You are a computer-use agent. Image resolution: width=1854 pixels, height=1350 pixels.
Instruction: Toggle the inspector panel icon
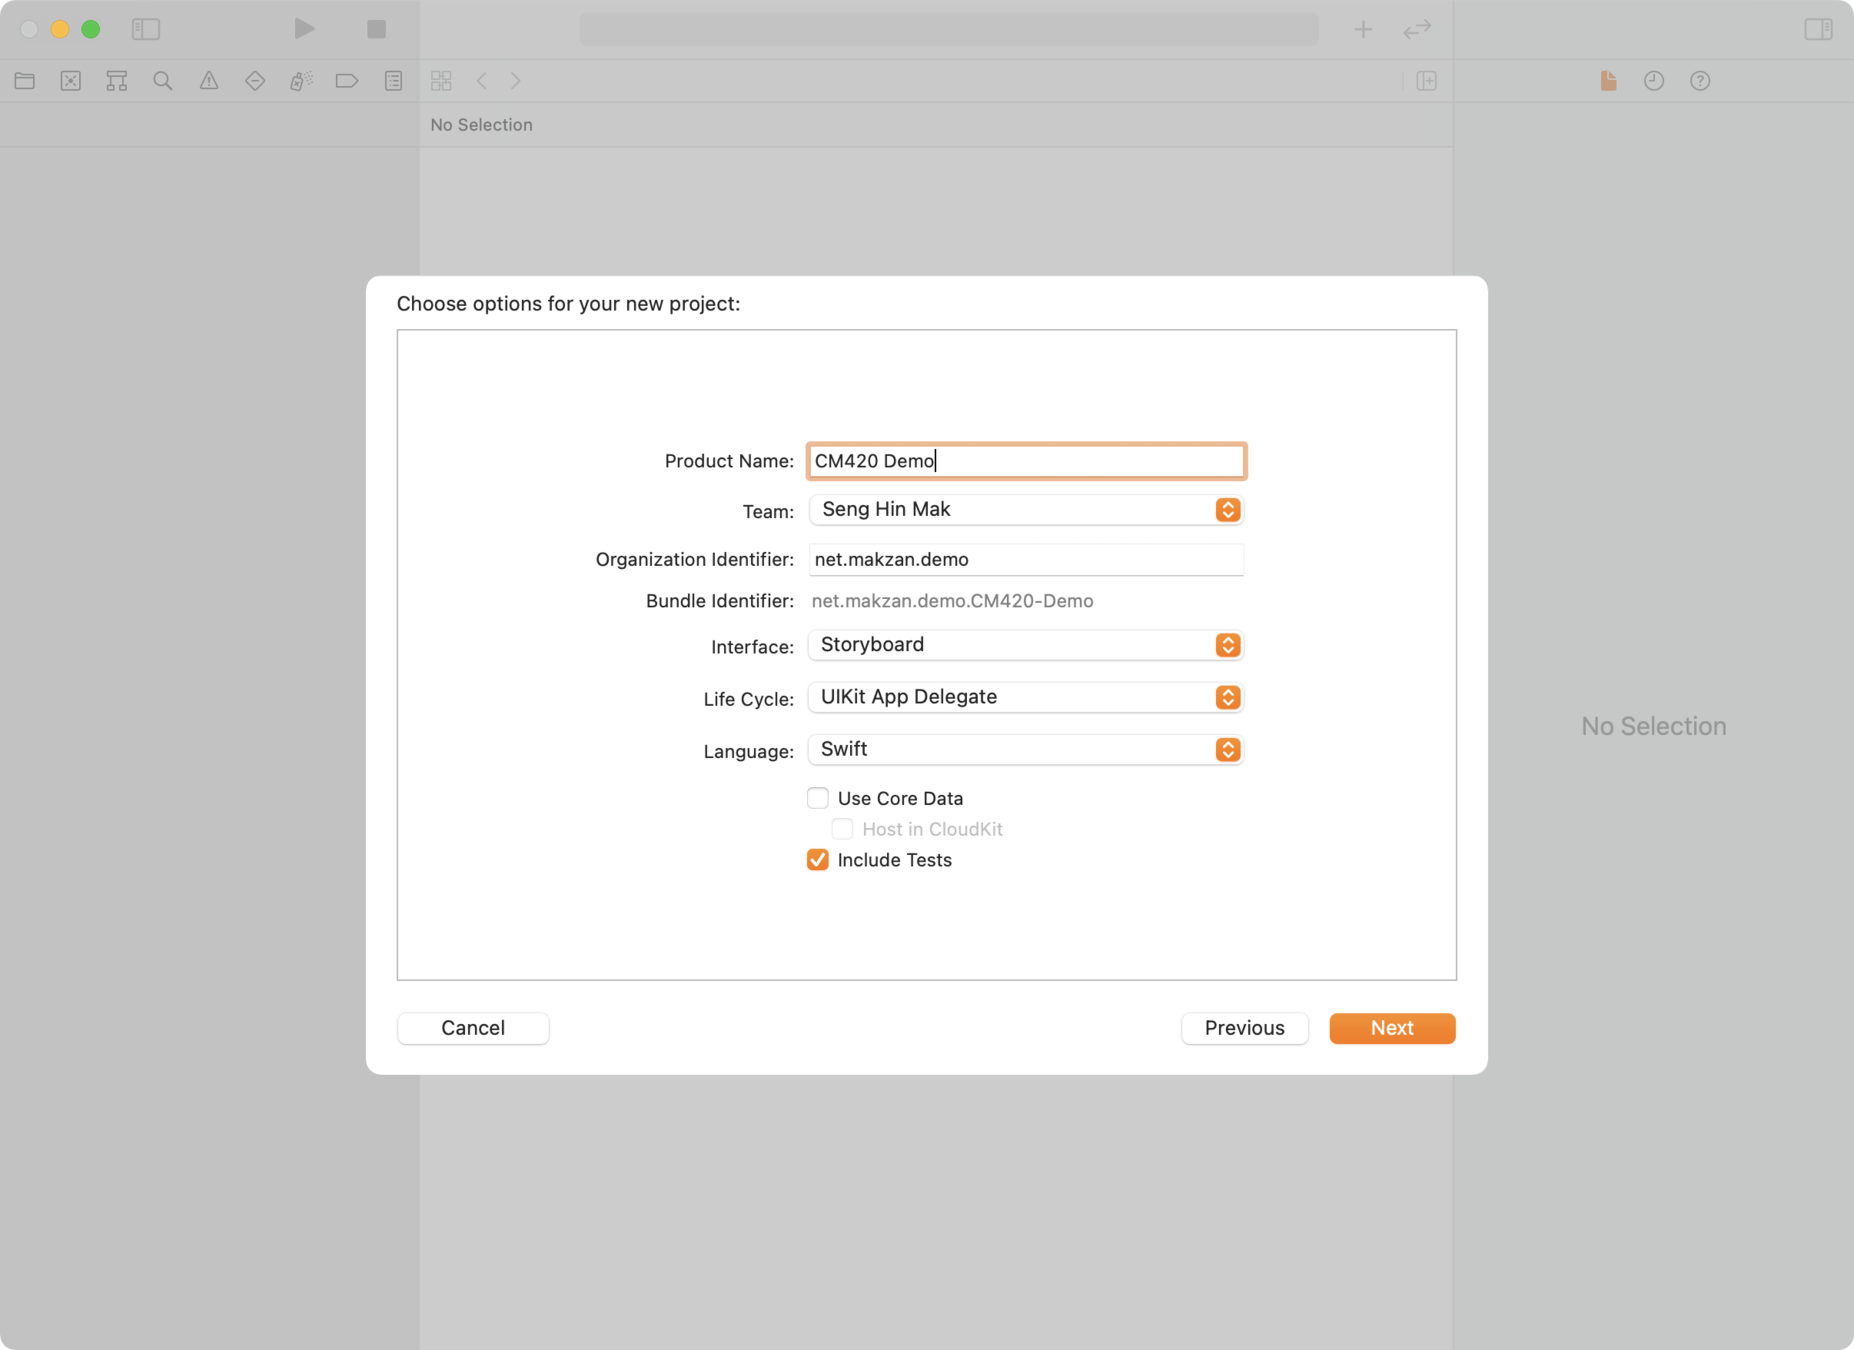1818,29
